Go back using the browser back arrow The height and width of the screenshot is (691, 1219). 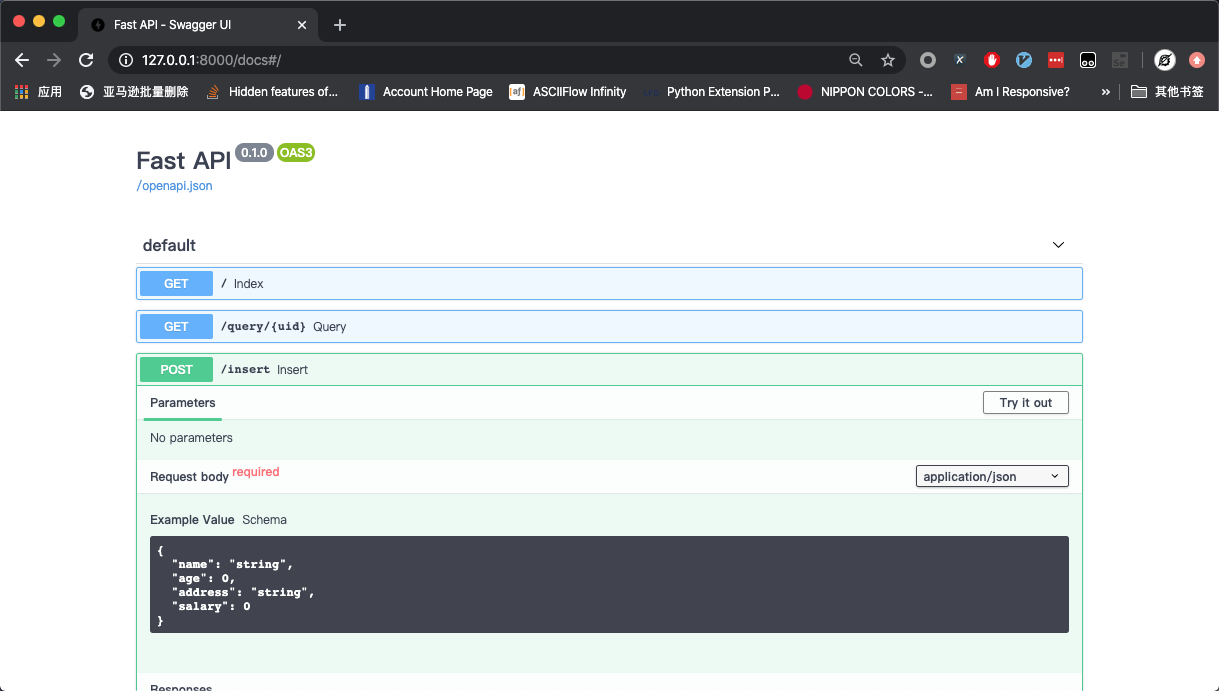click(x=22, y=60)
